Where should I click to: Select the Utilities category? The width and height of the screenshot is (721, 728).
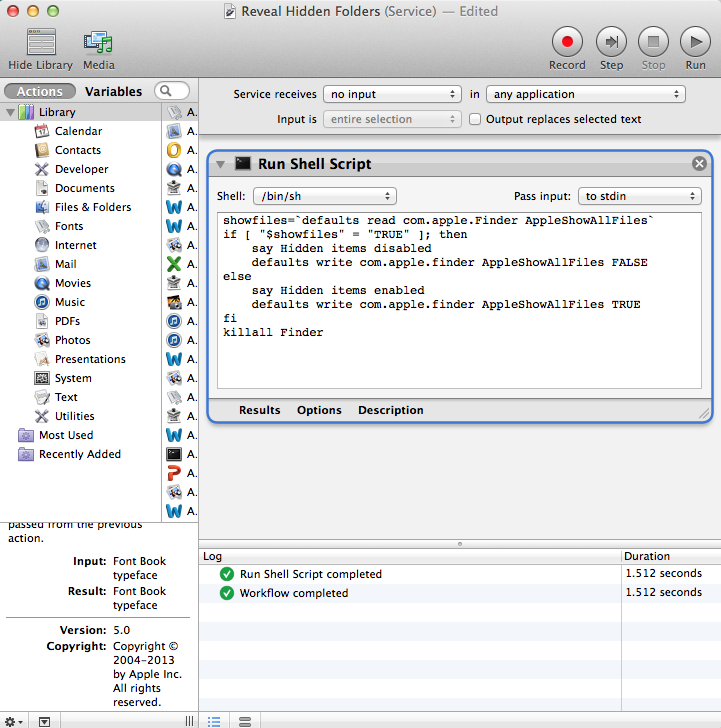point(74,417)
